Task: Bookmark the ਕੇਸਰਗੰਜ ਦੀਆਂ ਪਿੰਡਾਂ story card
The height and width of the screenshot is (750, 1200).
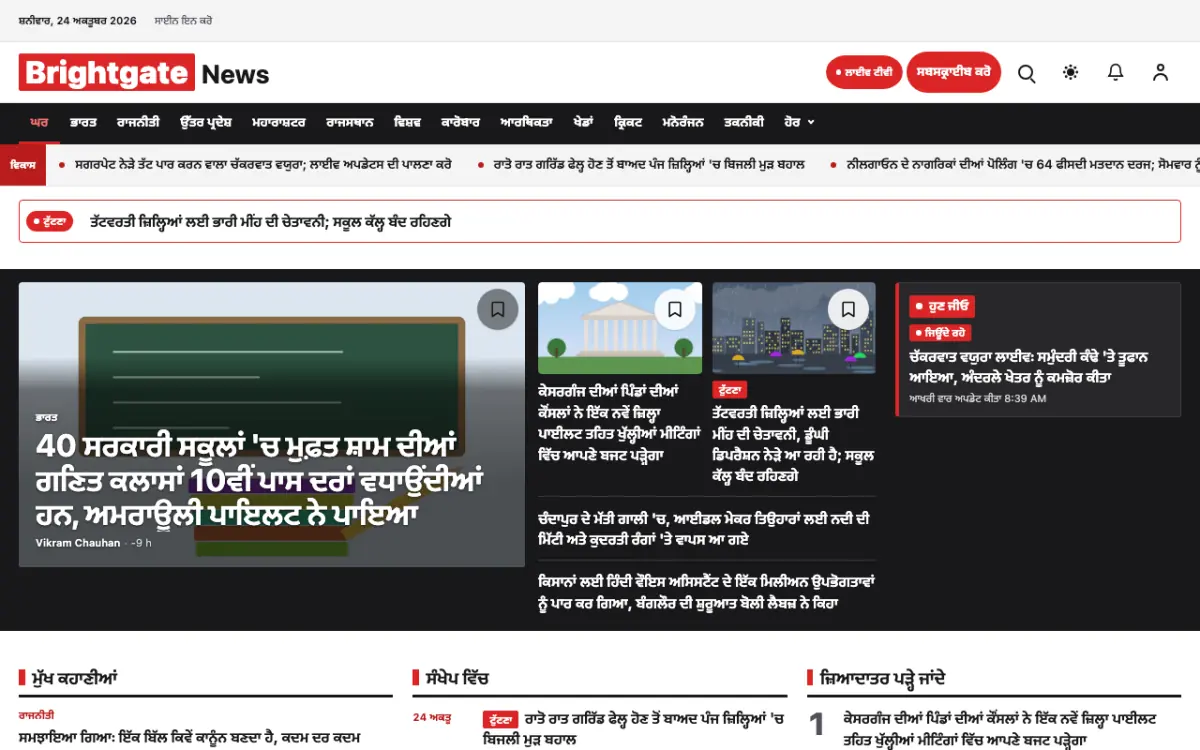Action: point(675,309)
